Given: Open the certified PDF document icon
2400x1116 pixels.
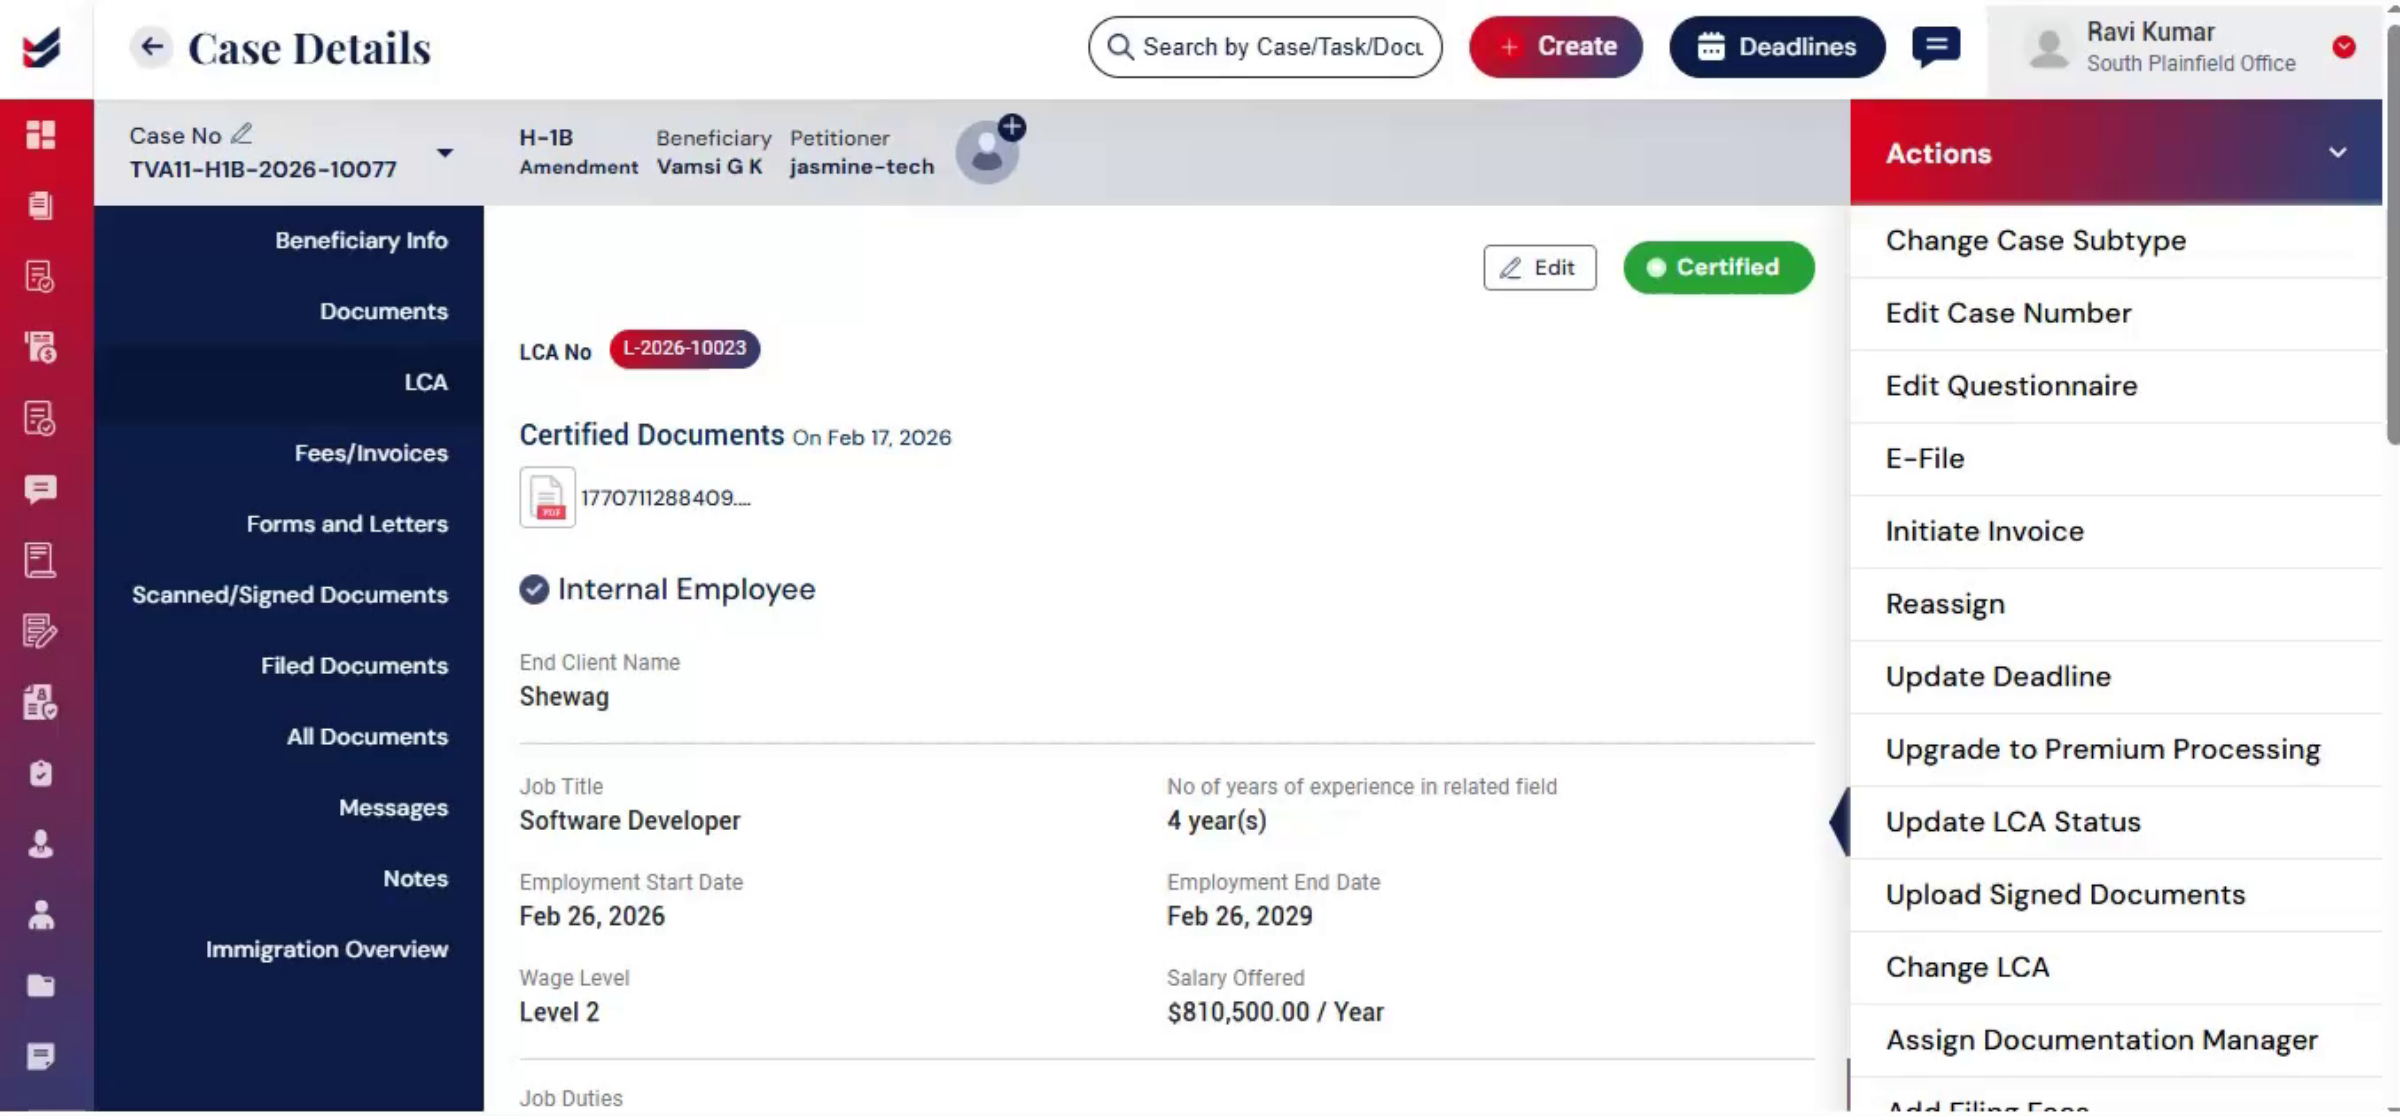Looking at the screenshot, I should click(x=547, y=497).
